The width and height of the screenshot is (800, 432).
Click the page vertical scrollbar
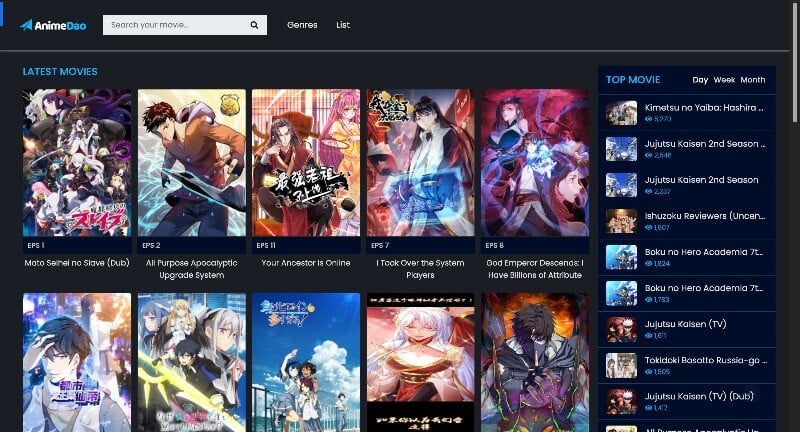pyautogui.click(x=794, y=61)
